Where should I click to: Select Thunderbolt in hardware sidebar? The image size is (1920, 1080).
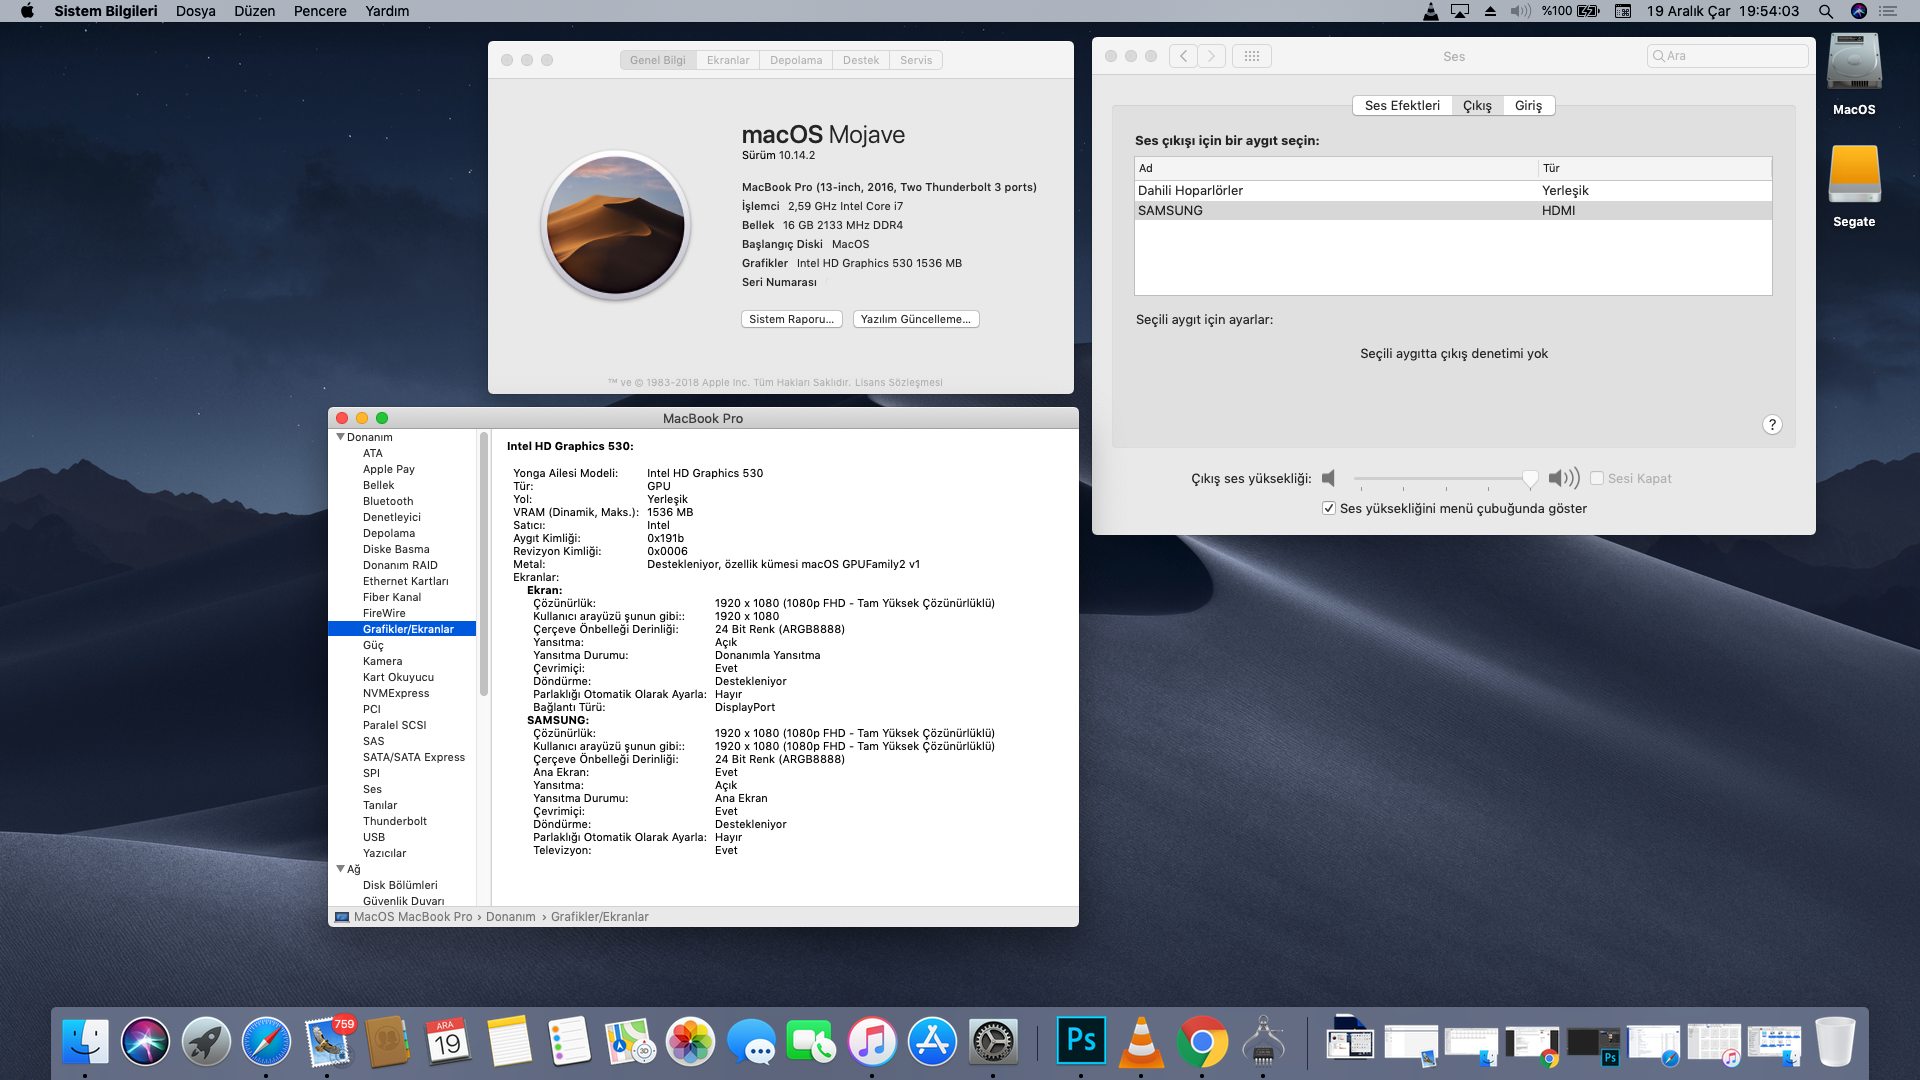click(x=394, y=821)
